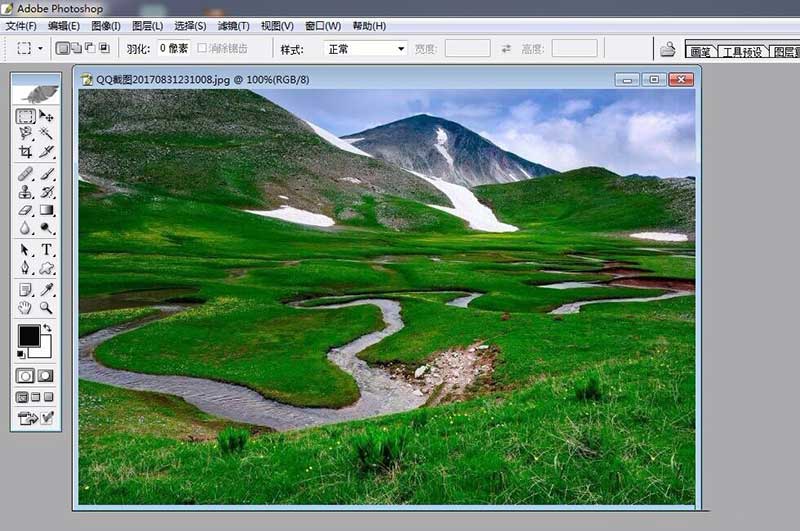Choose the add-to-selection mode button
The width and height of the screenshot is (800, 531).
[76, 48]
